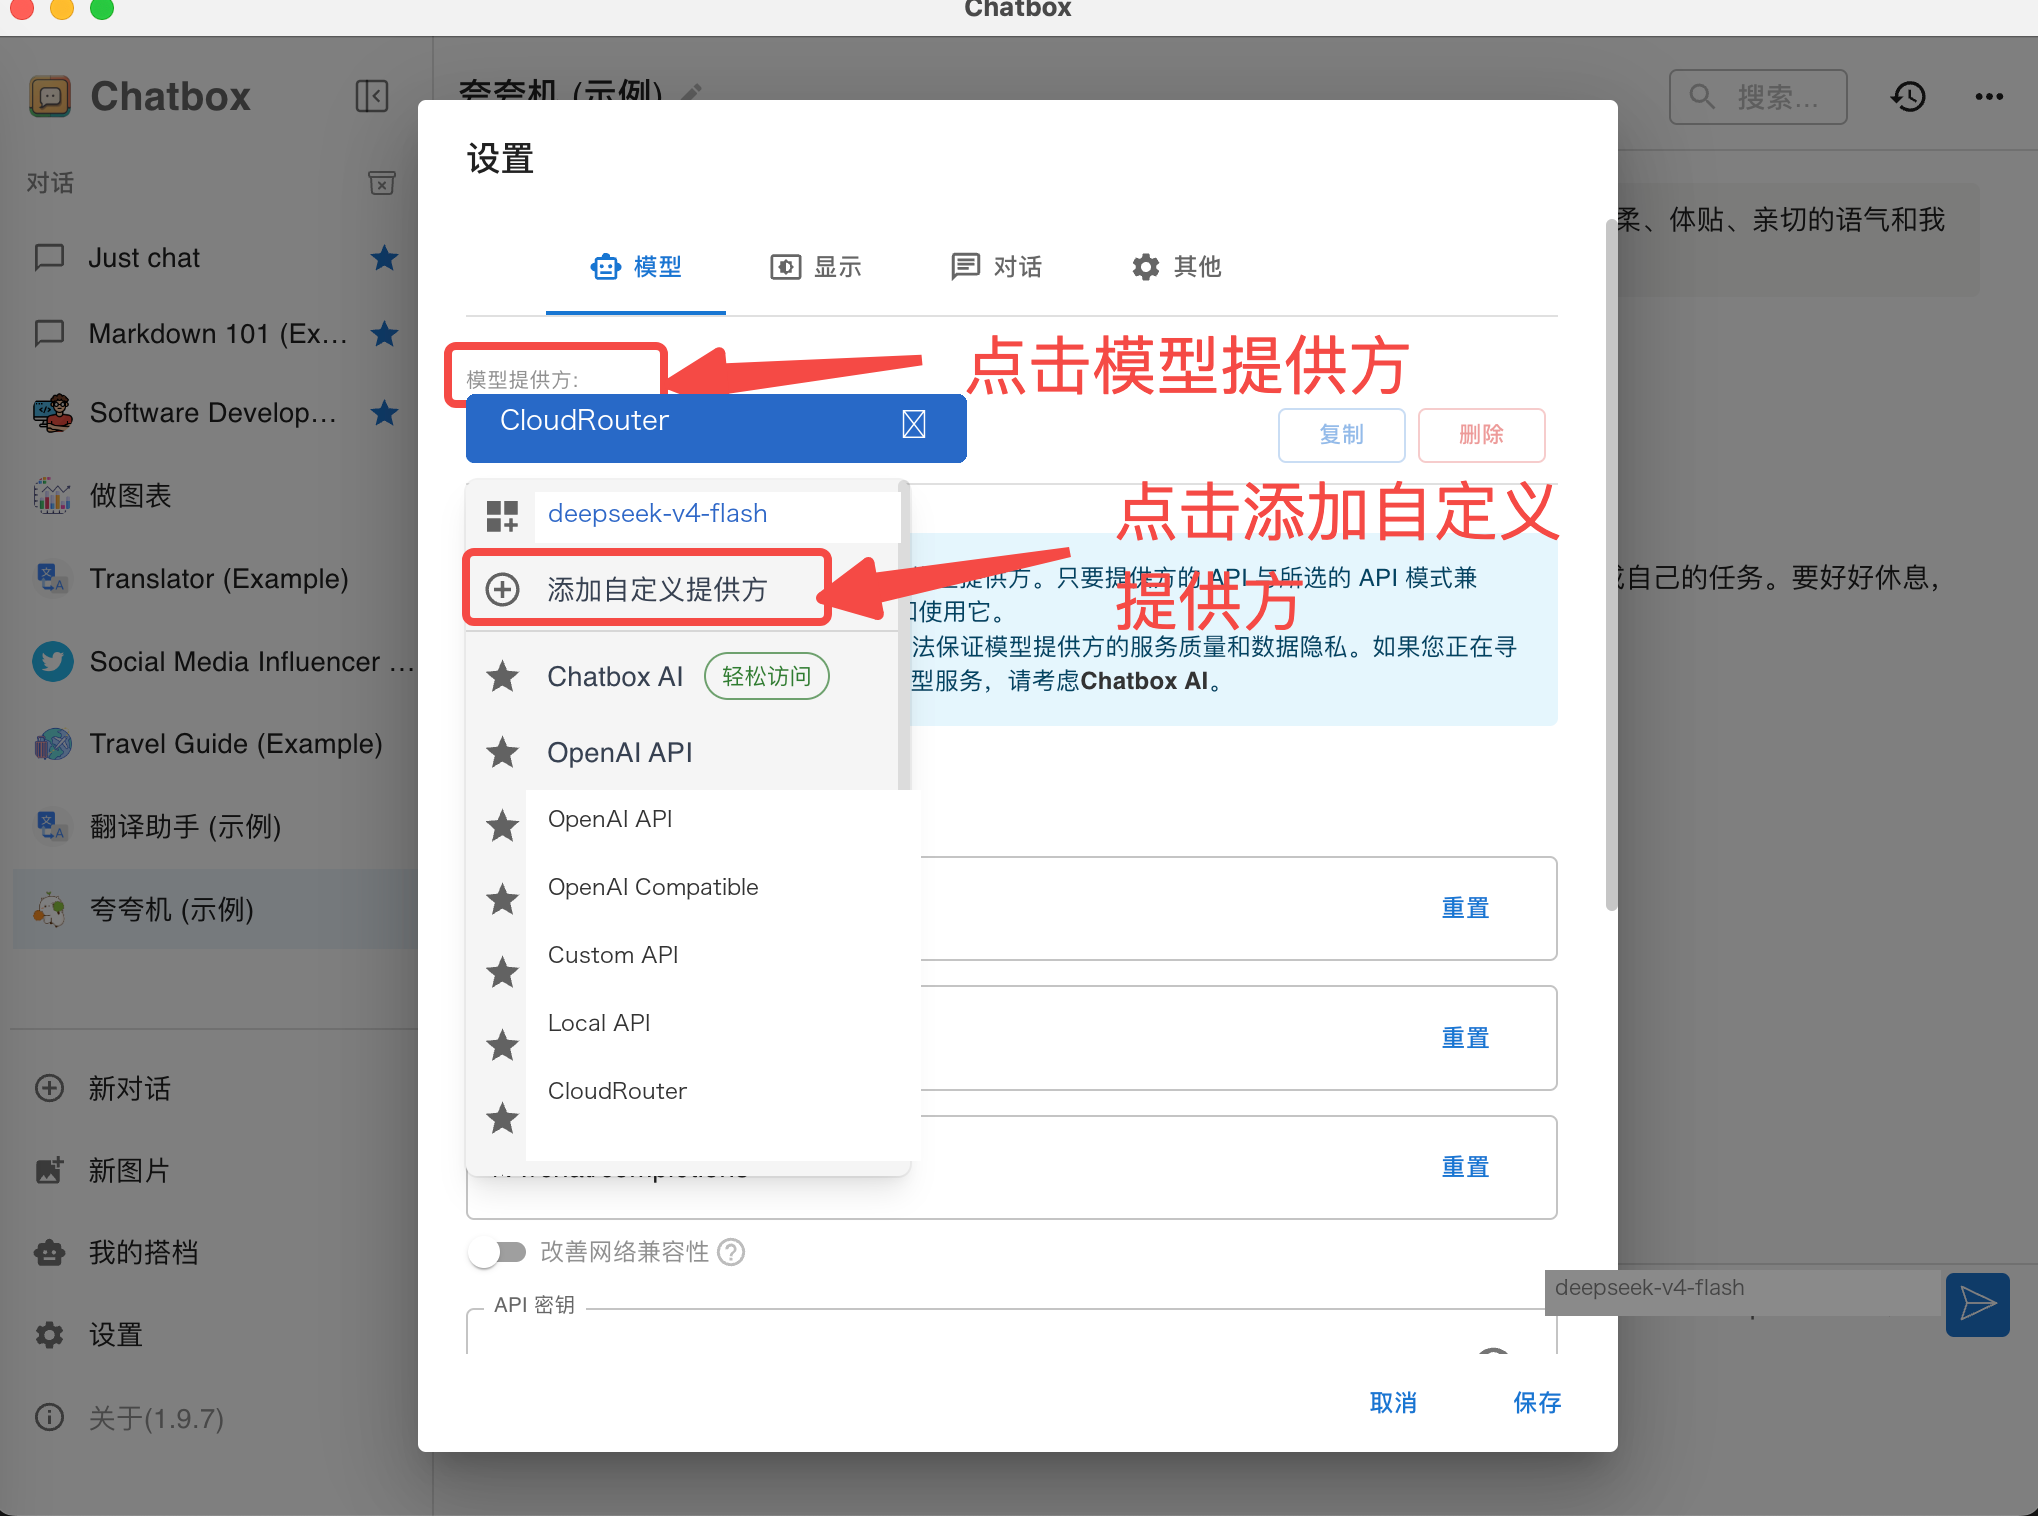The image size is (2038, 1516).
Task: Click the 保存 button
Action: pyautogui.click(x=1537, y=1403)
